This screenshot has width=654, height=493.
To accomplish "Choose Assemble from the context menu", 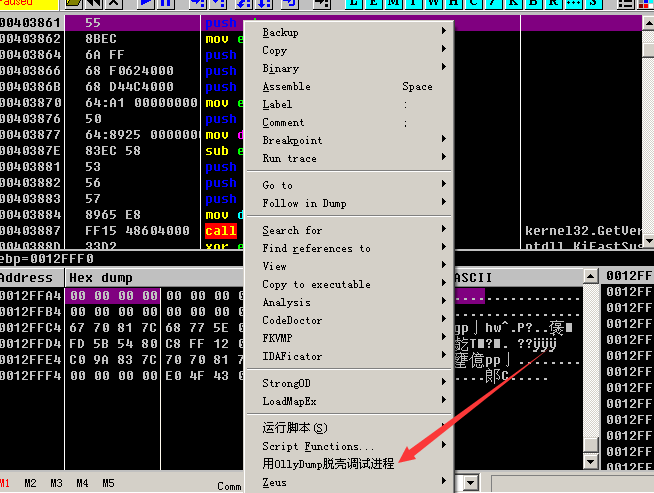I will point(349,86).
